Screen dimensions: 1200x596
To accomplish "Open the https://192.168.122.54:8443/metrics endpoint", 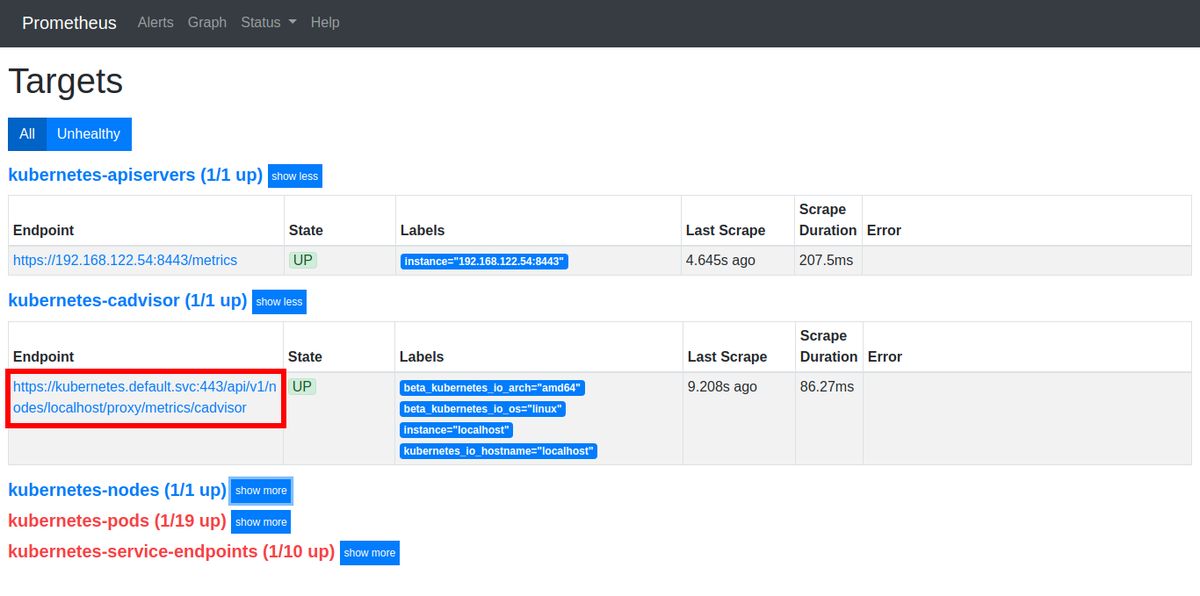I will coord(125,260).
